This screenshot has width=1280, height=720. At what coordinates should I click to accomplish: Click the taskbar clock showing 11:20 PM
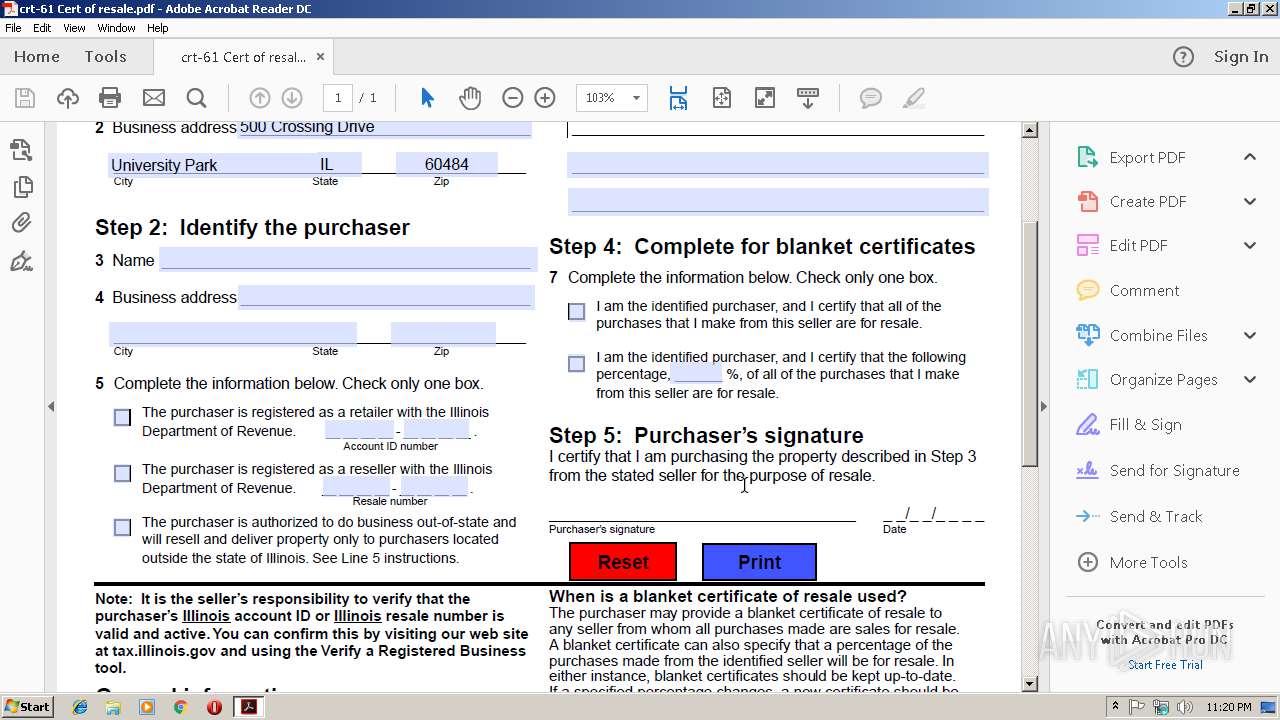tap(1229, 707)
